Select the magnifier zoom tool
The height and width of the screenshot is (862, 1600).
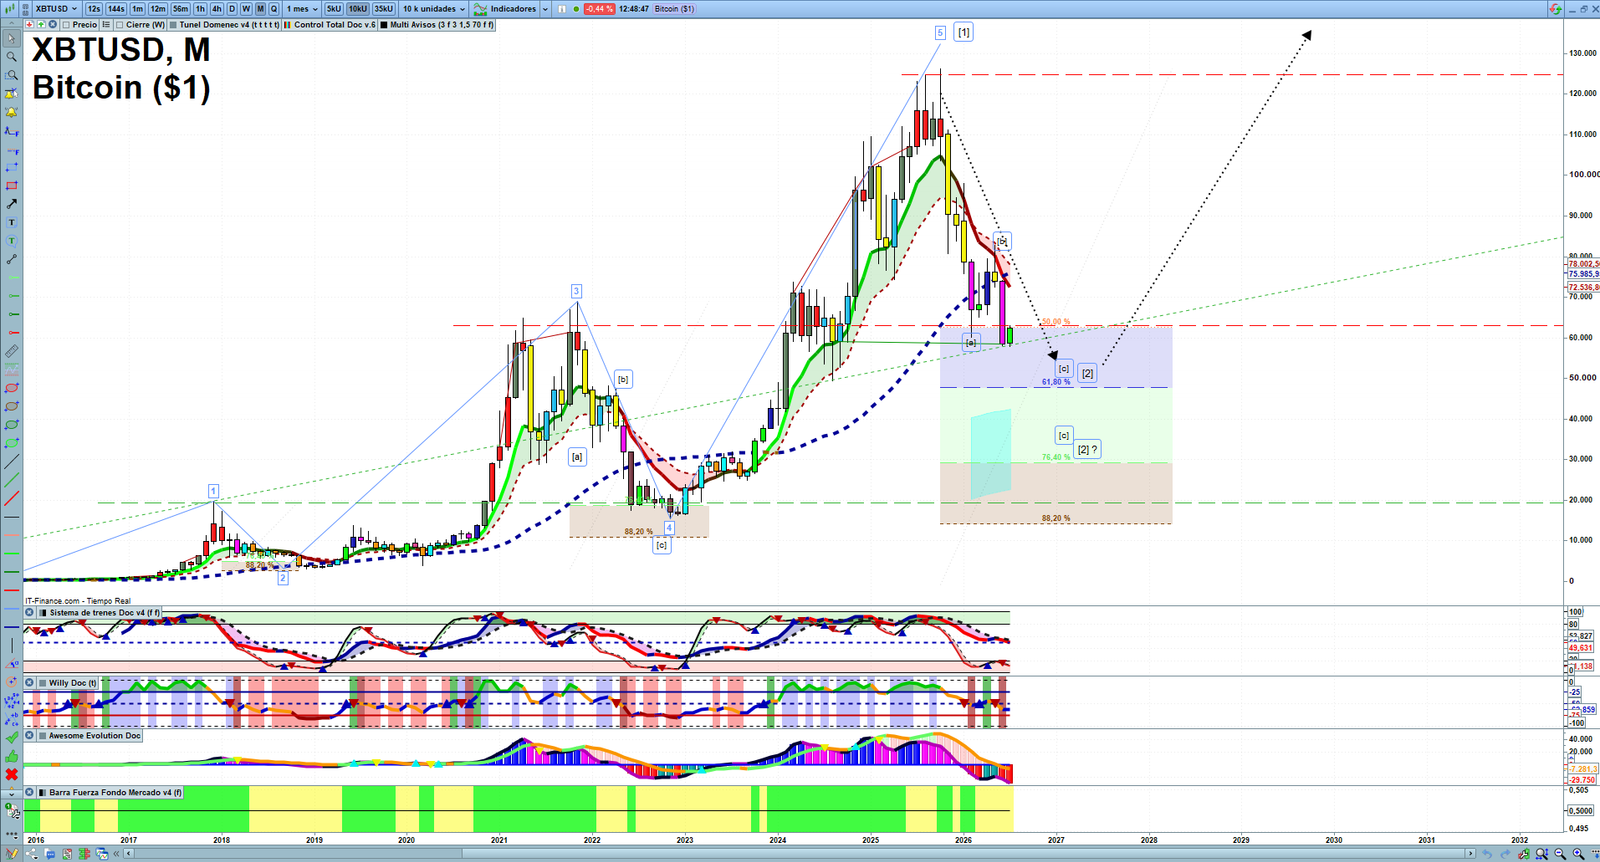12,57
